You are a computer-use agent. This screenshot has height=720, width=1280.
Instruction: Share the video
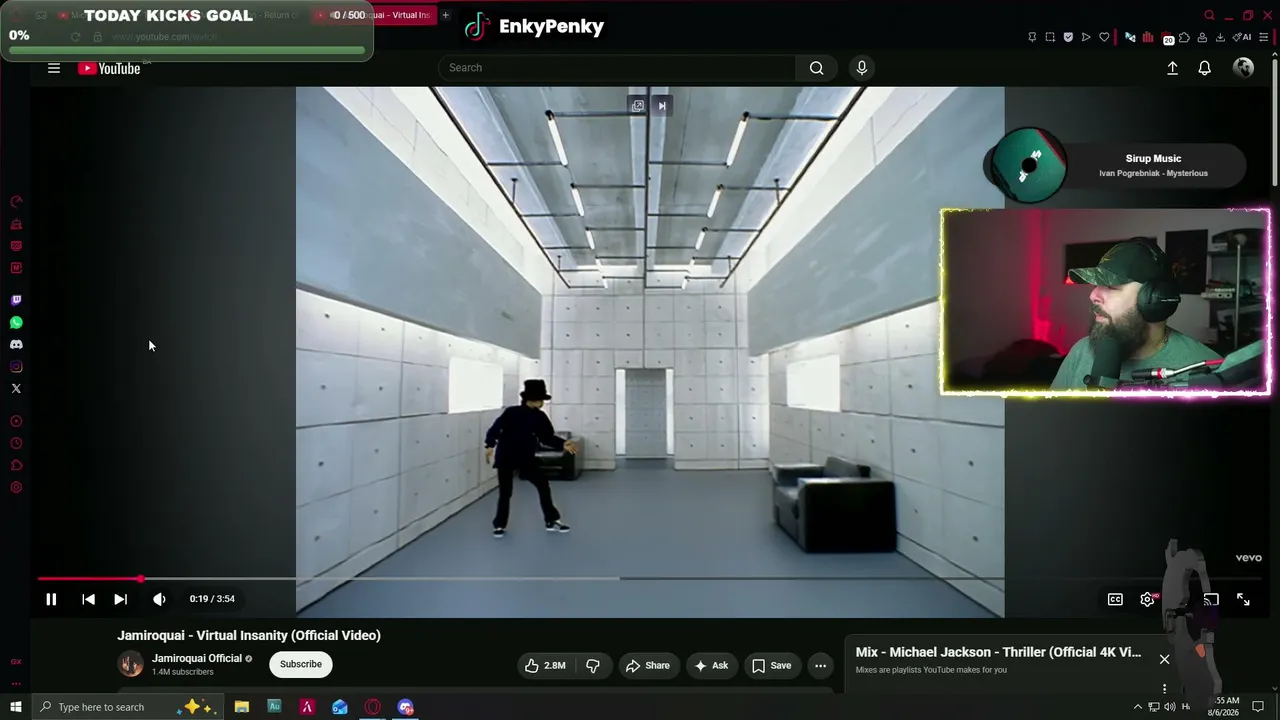click(648, 666)
